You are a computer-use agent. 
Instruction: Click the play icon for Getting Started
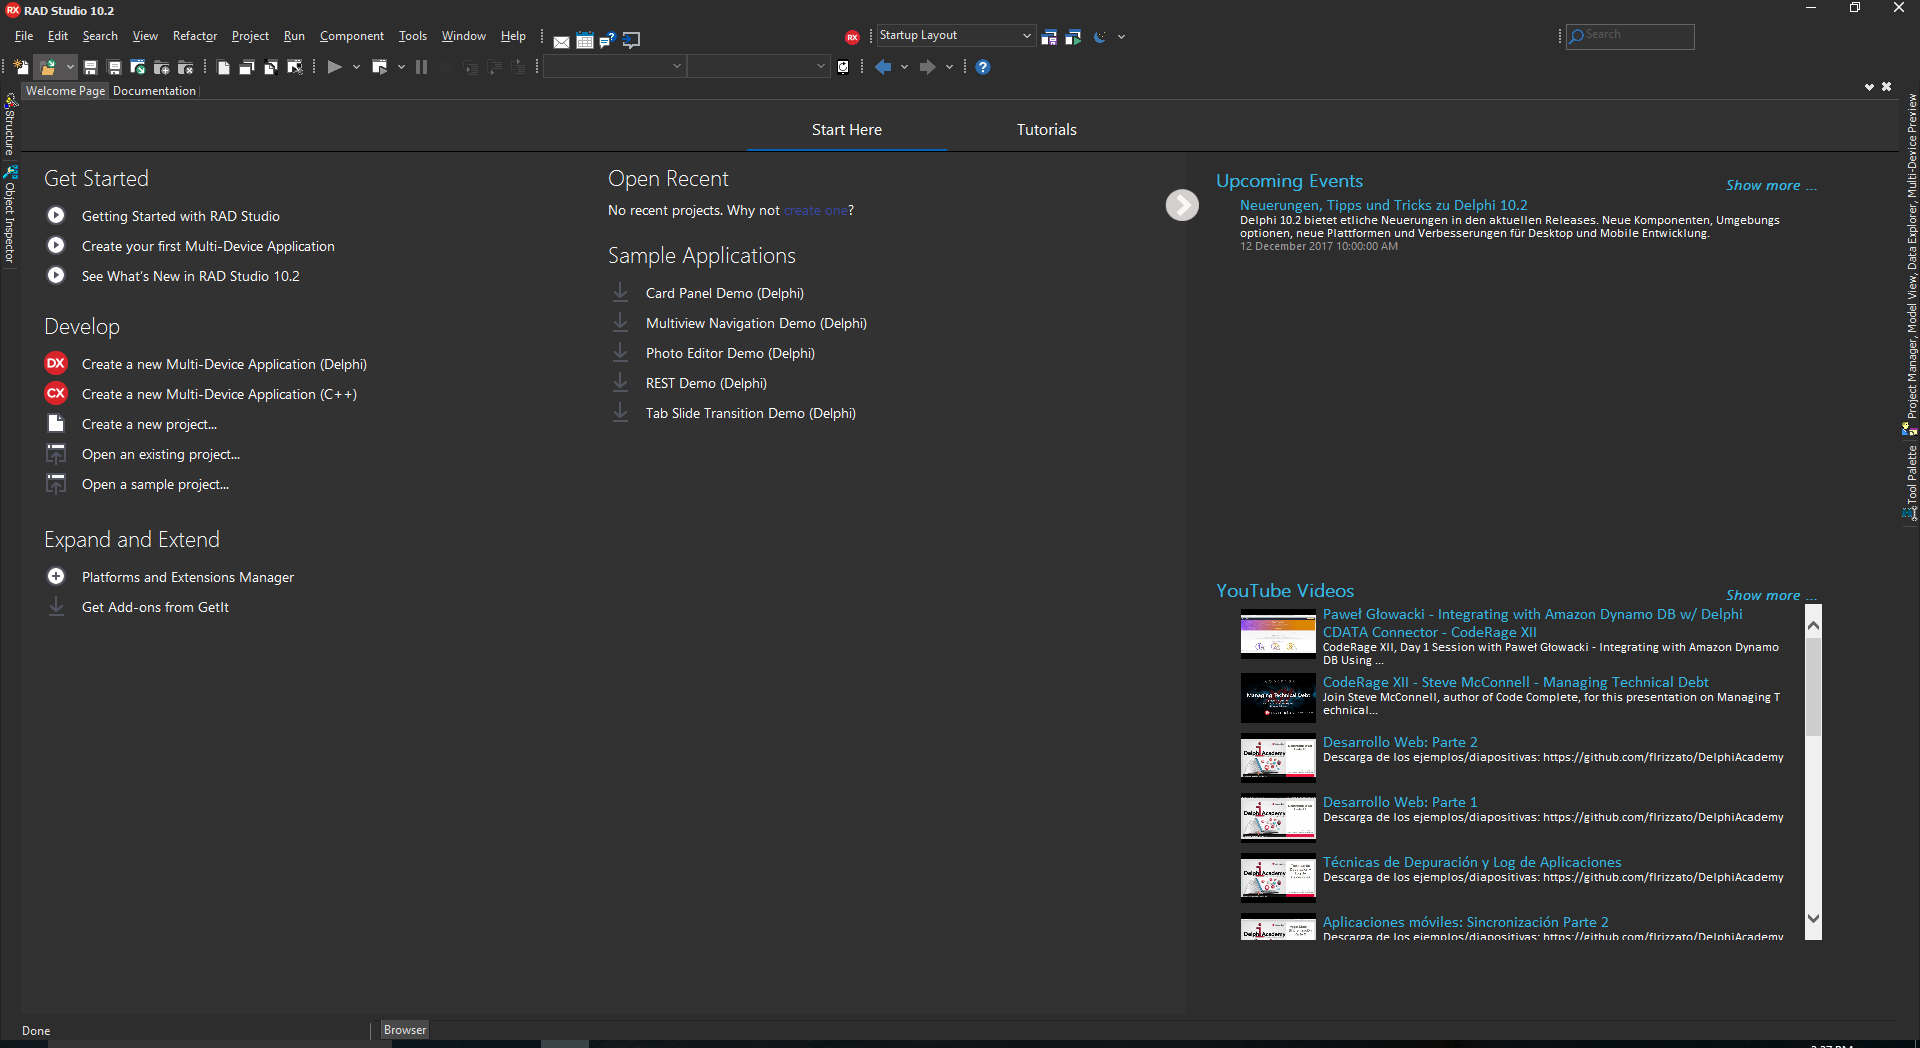(56, 215)
